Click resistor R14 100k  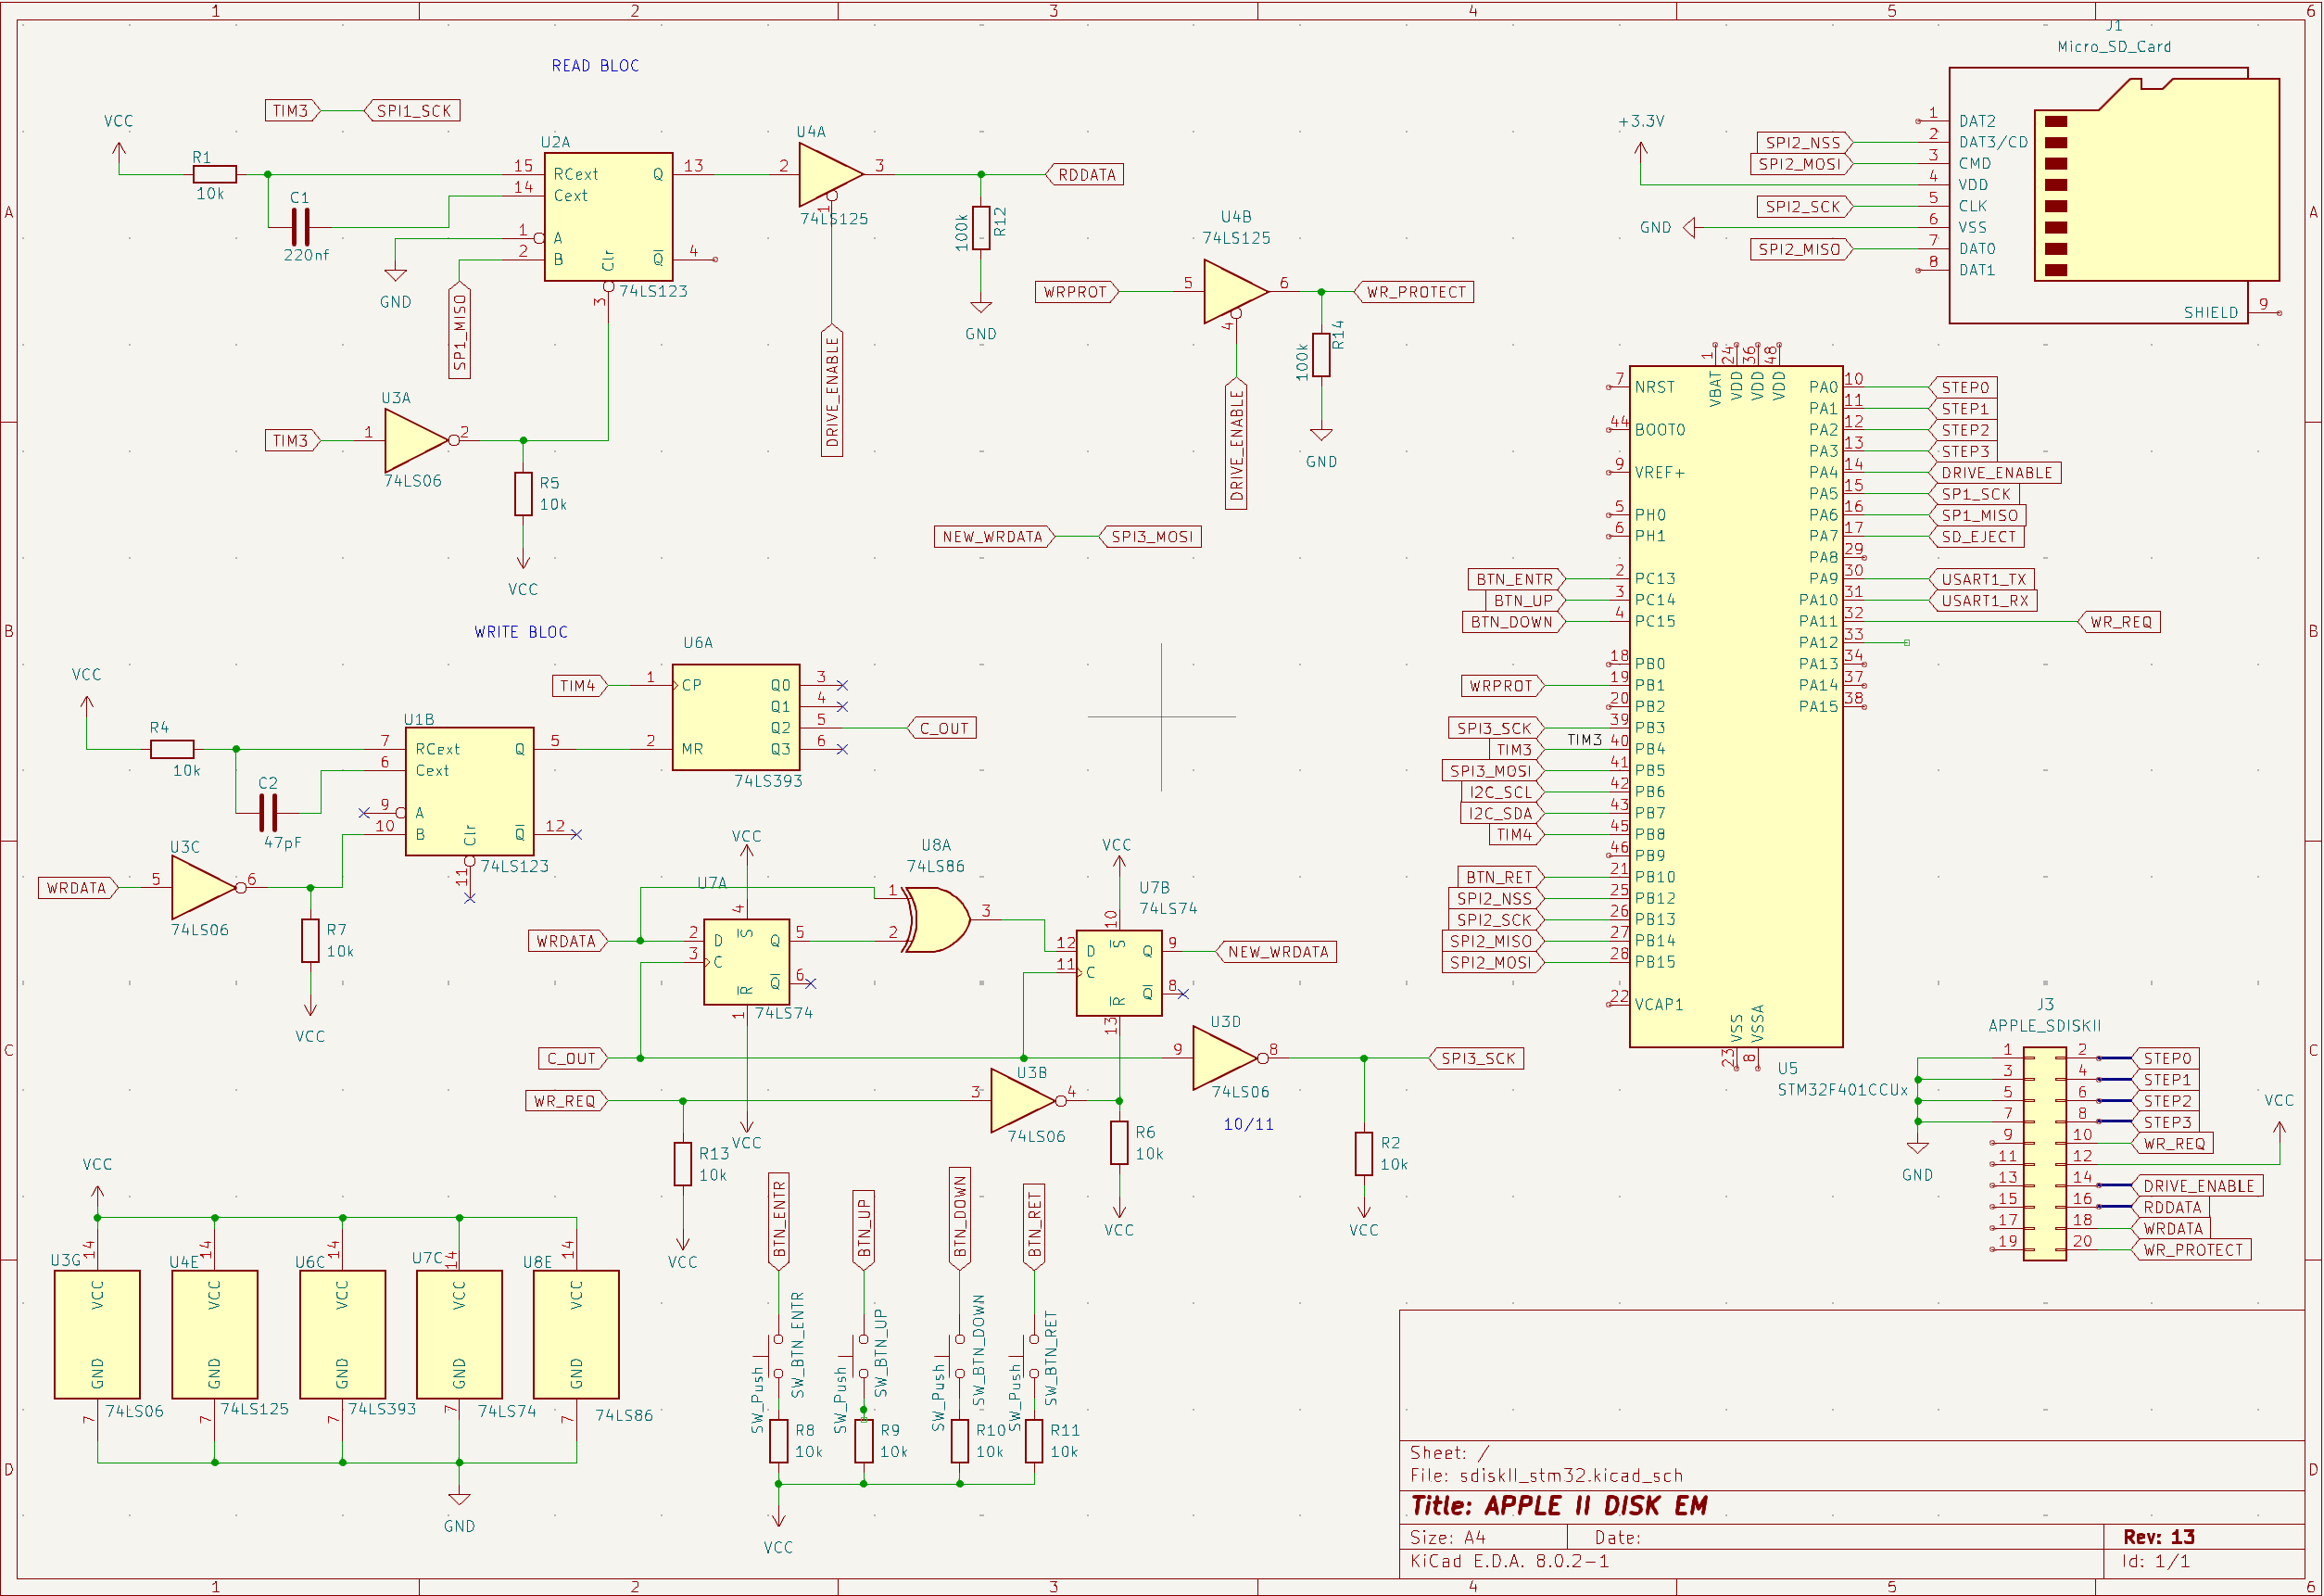point(1321,355)
